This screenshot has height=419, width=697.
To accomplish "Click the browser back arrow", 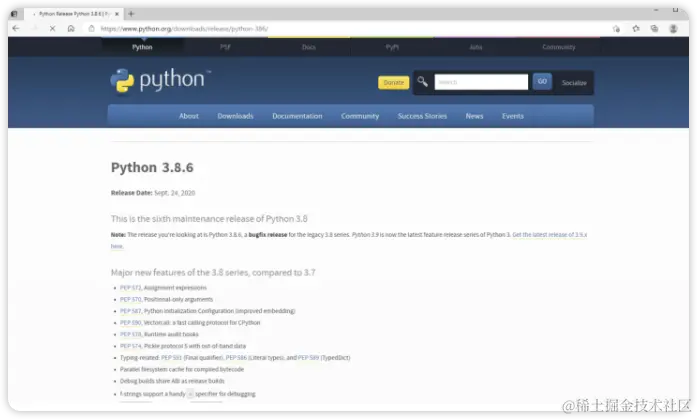I will (x=16, y=28).
